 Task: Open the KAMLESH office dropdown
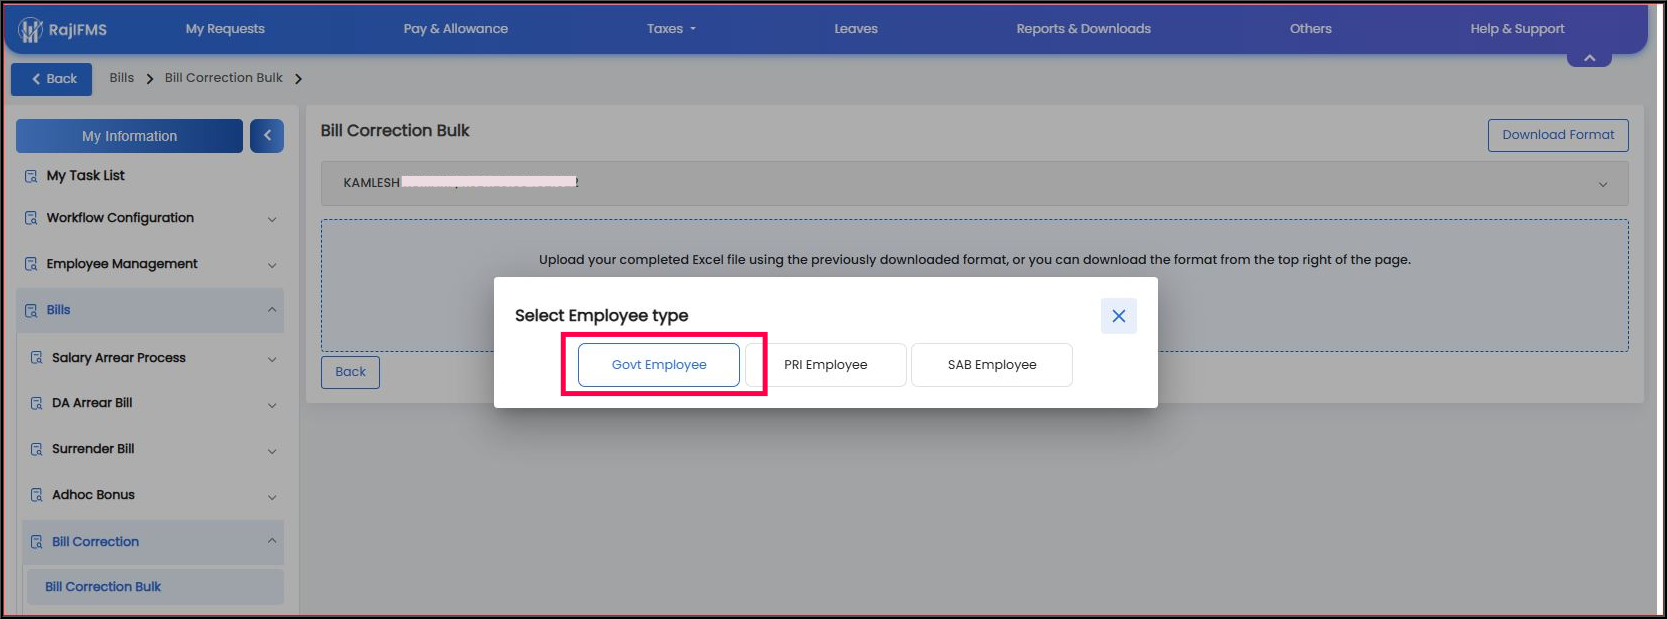coord(974,183)
